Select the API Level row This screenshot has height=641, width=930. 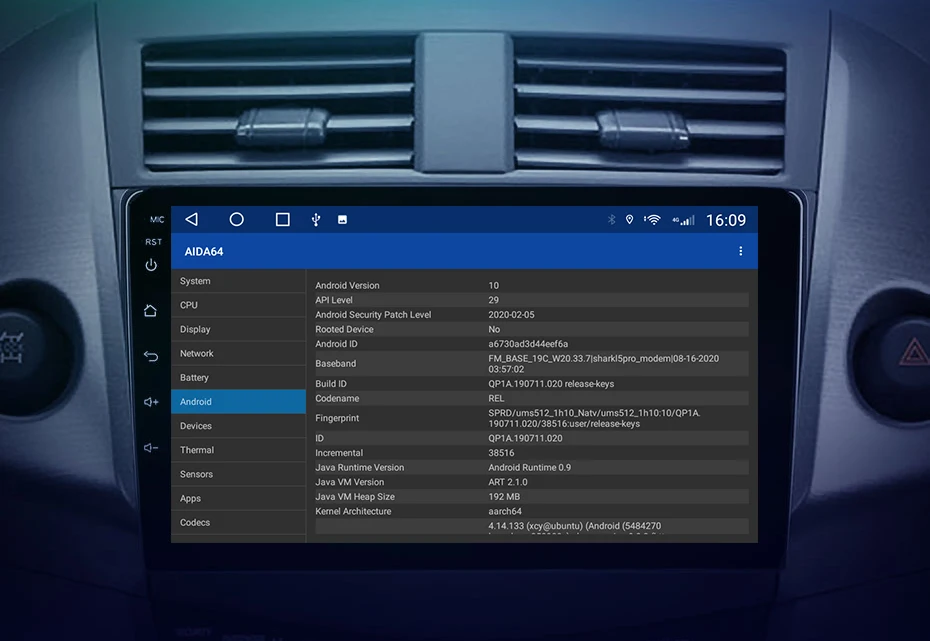pyautogui.click(x=531, y=300)
